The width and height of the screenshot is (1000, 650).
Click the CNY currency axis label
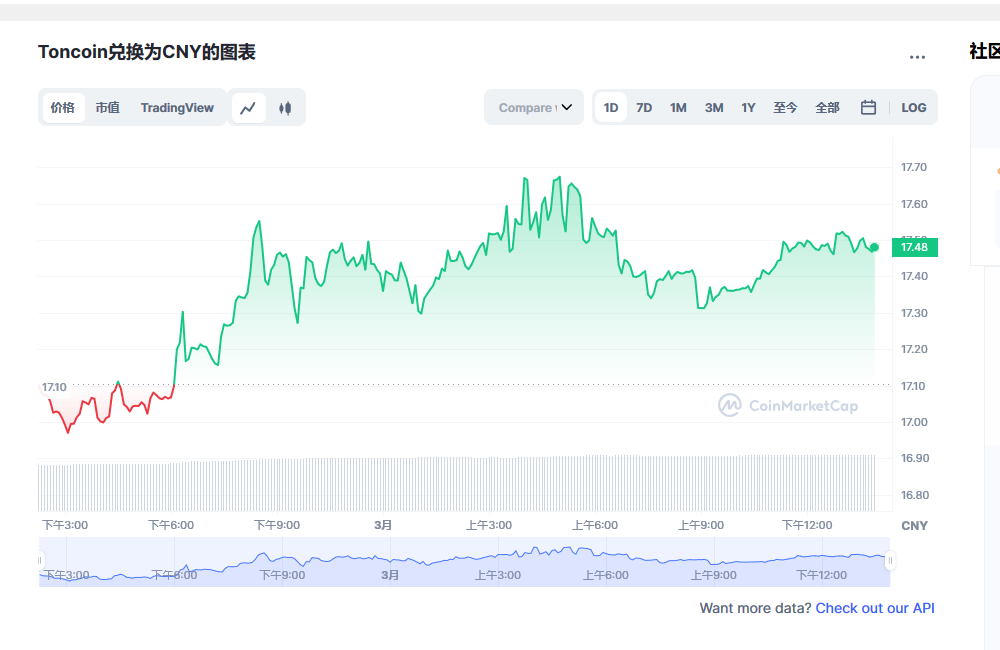point(914,526)
